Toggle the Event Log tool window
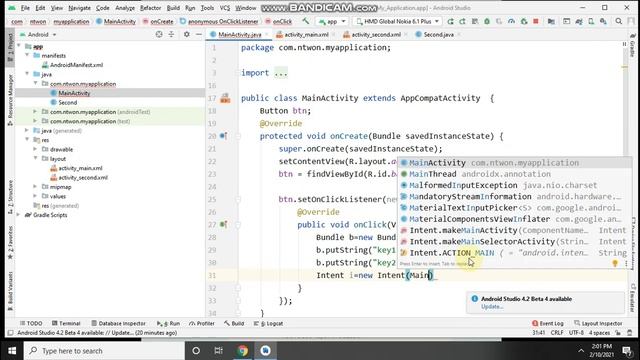 pos(548,323)
